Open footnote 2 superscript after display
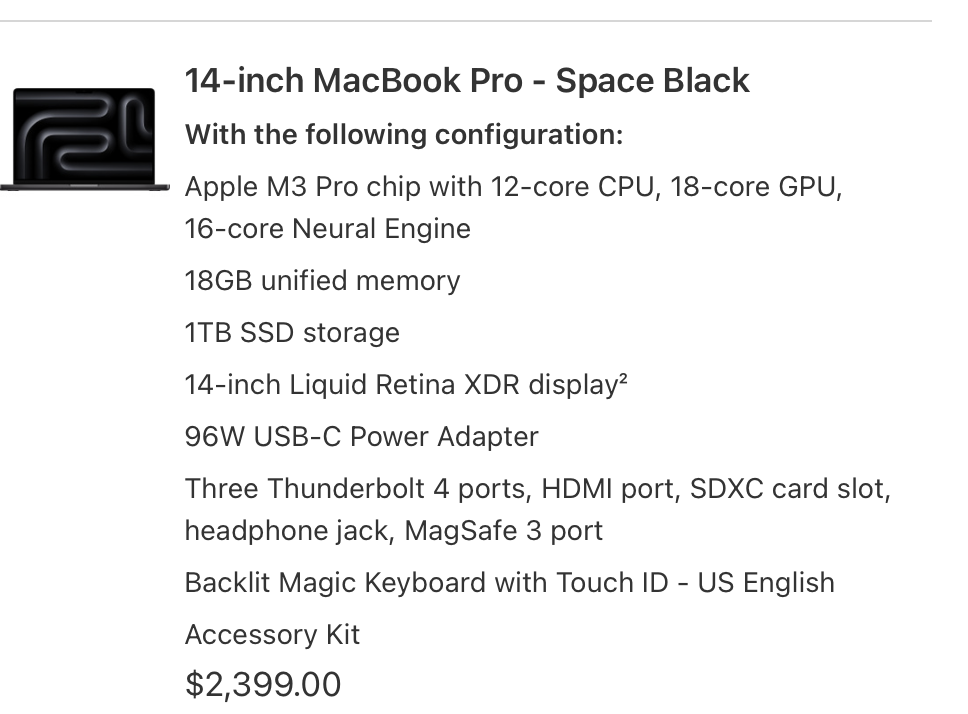This screenshot has width=968, height=714. point(623,378)
